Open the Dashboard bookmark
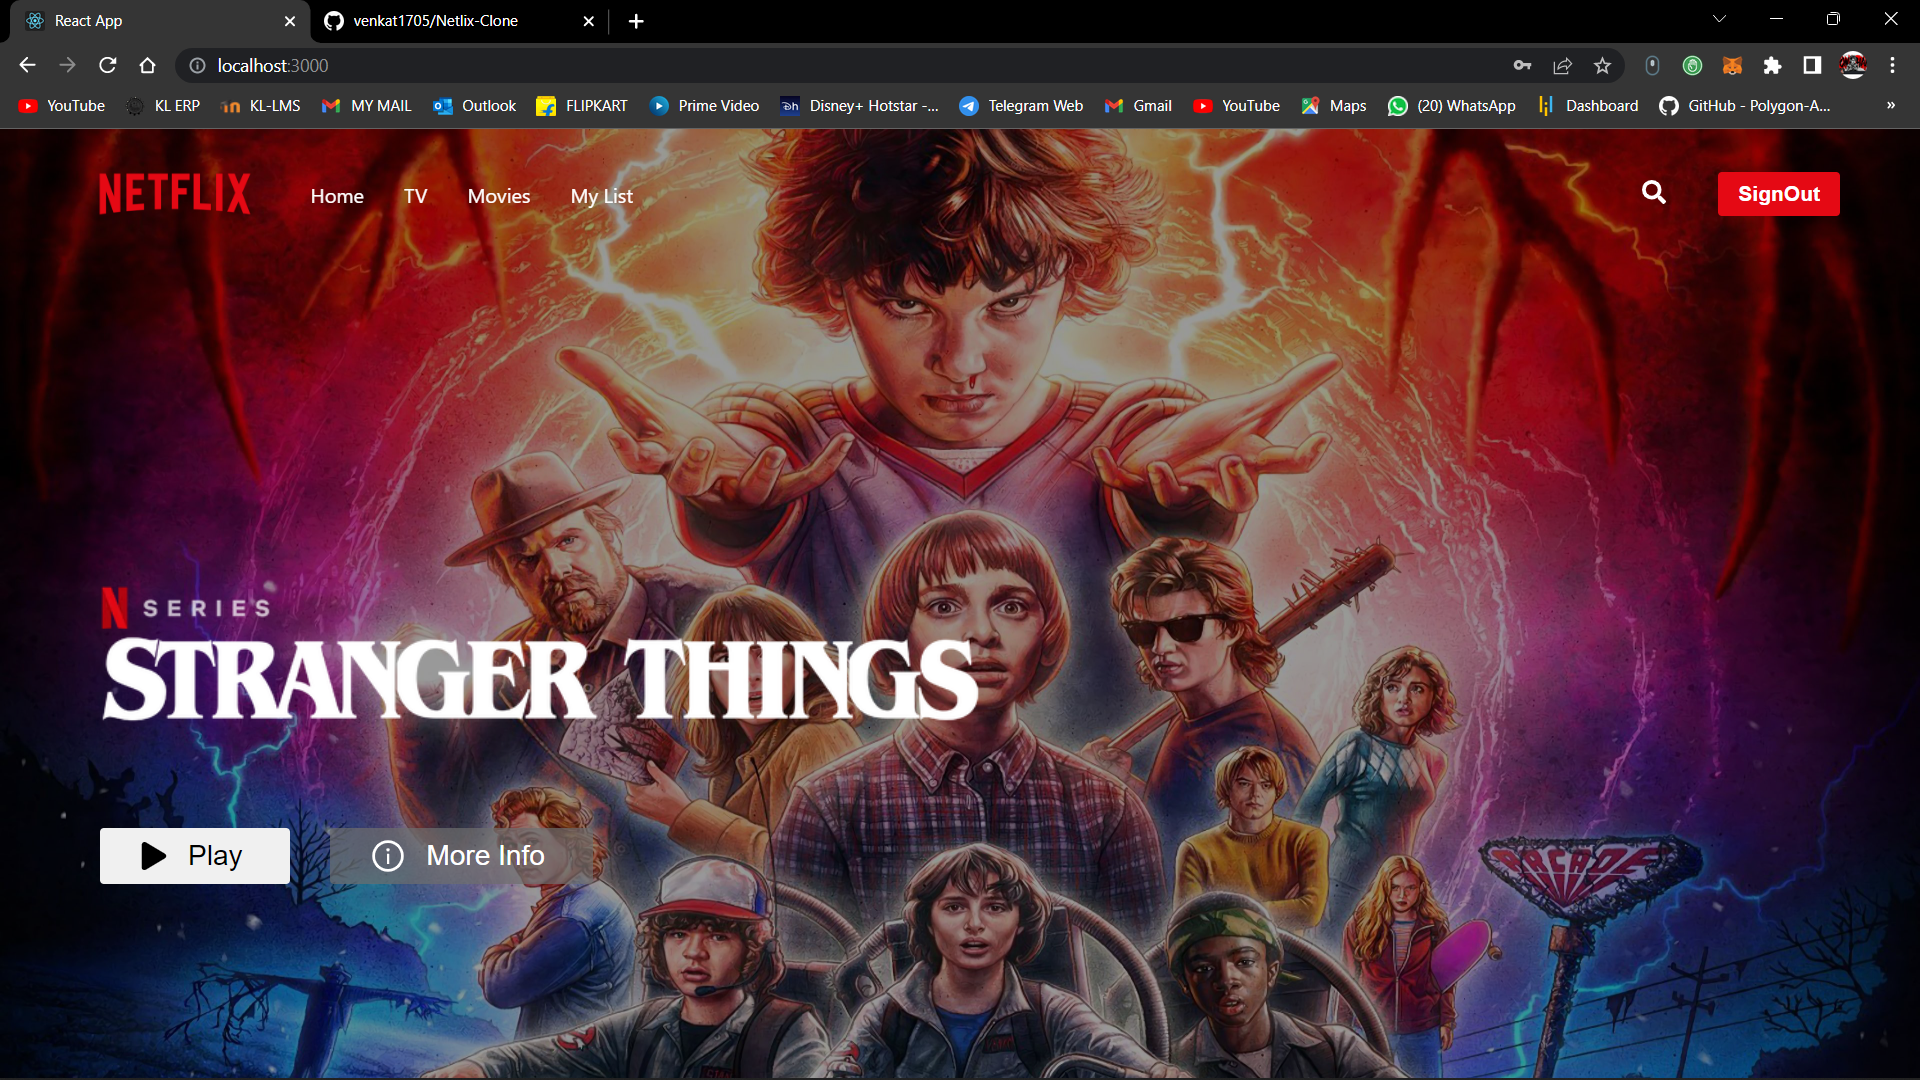The image size is (1920, 1080). (1589, 106)
